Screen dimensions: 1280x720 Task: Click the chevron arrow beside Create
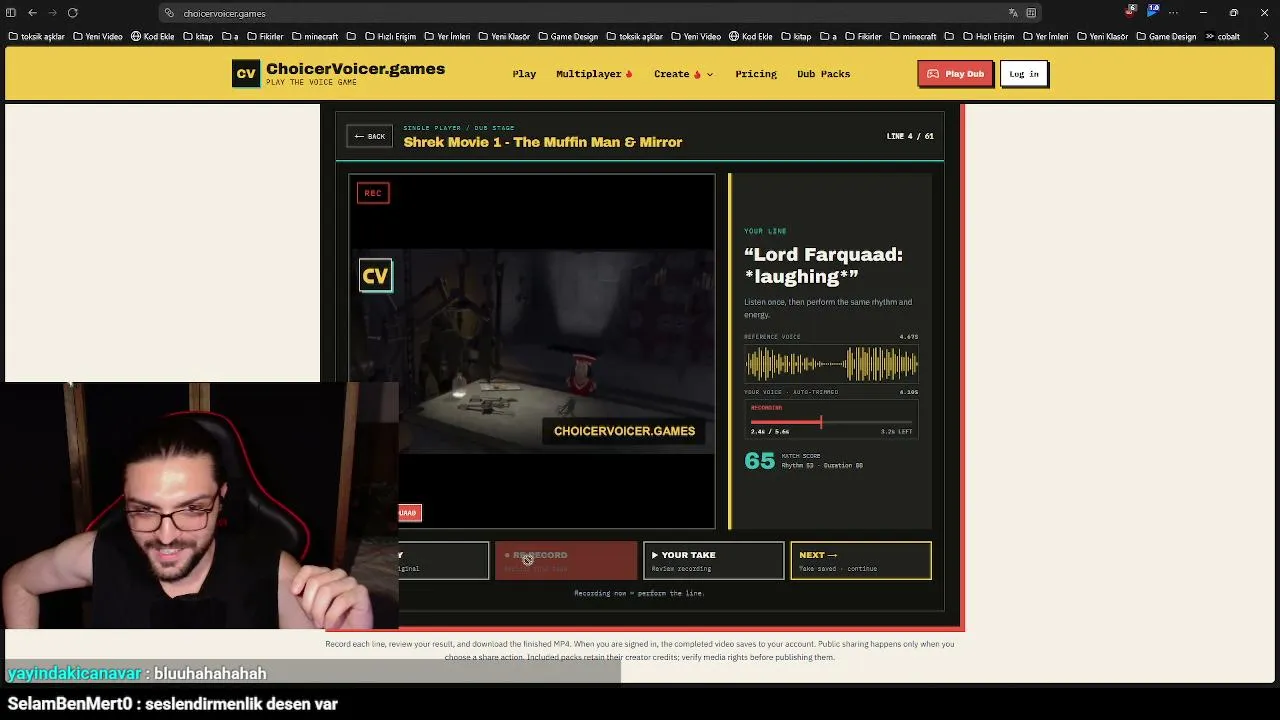710,74
